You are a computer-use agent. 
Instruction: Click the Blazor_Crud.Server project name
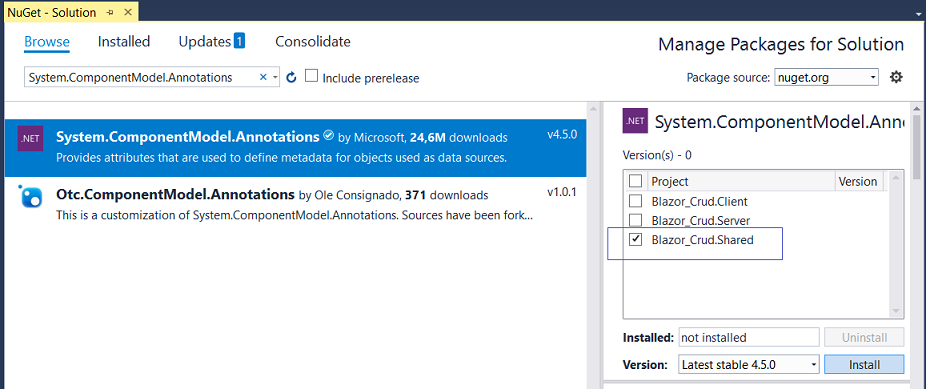tap(701, 221)
